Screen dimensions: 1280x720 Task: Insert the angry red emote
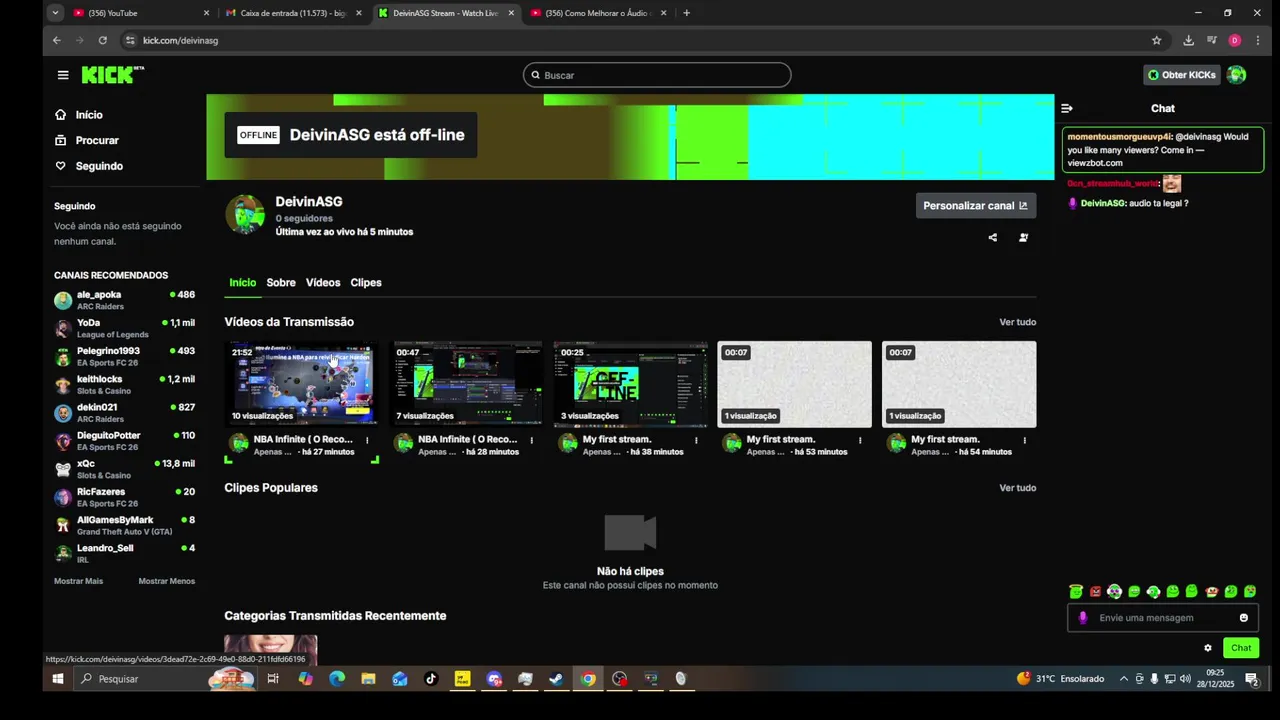tap(1095, 592)
